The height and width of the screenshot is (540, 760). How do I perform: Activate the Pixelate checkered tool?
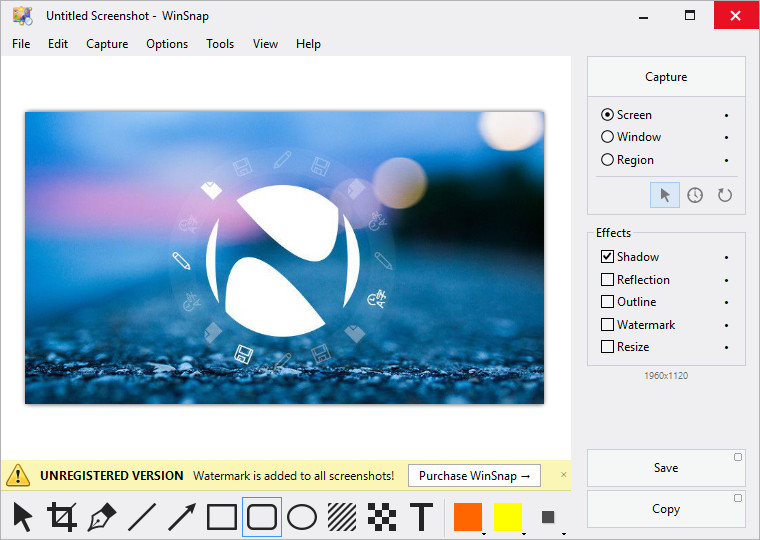click(x=382, y=517)
